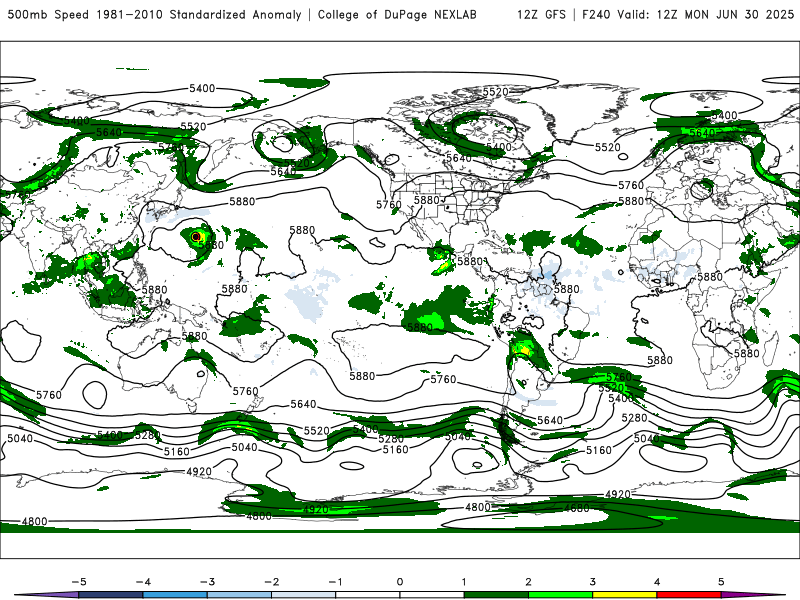This screenshot has height=600, width=800.
Task: Click the red 4 to 5 legend swatch
Action: tap(689, 595)
